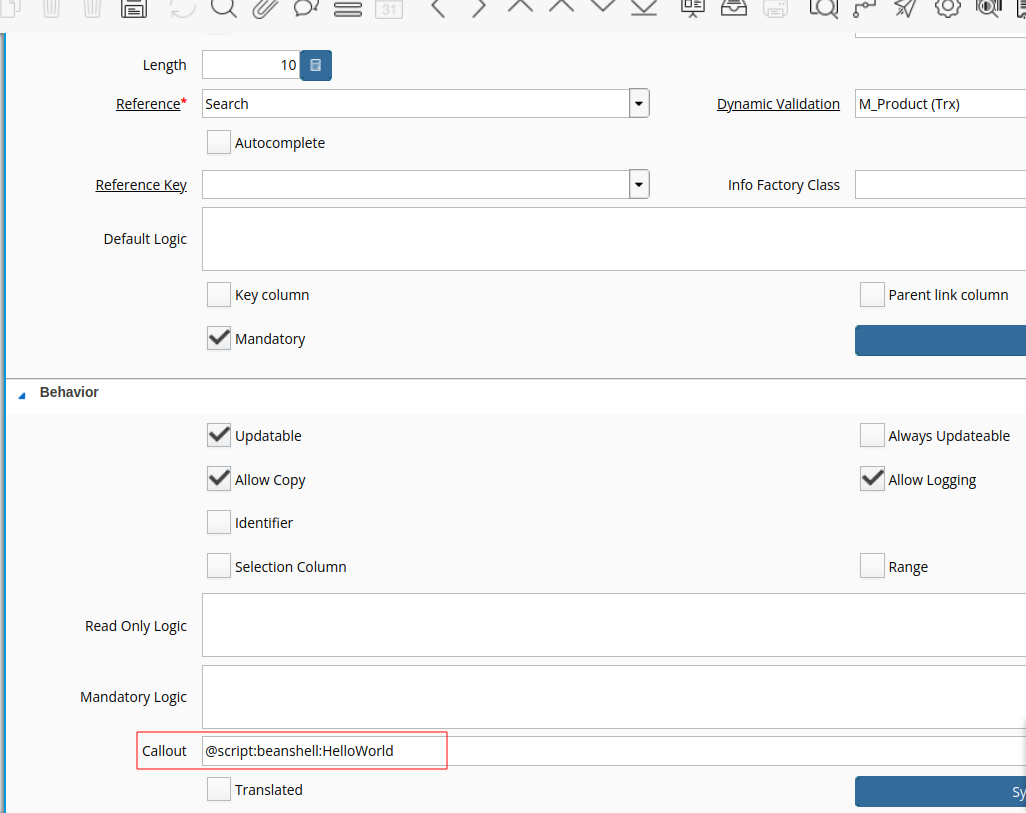Screen dimensions: 1026x813
Task: Tick the Parent link column checkbox
Action: 872,295
